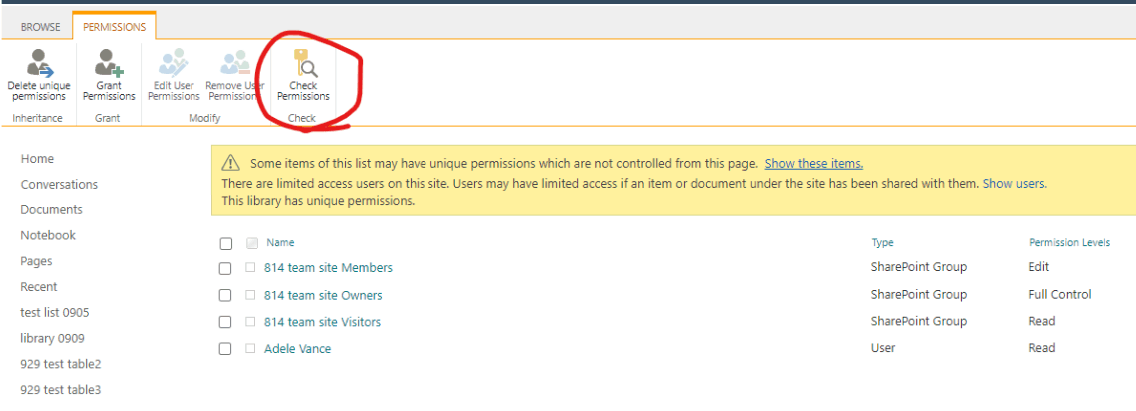The image size is (1136, 411).
Task: Switch to the BROWSE tab
Action: pyautogui.click(x=41, y=28)
